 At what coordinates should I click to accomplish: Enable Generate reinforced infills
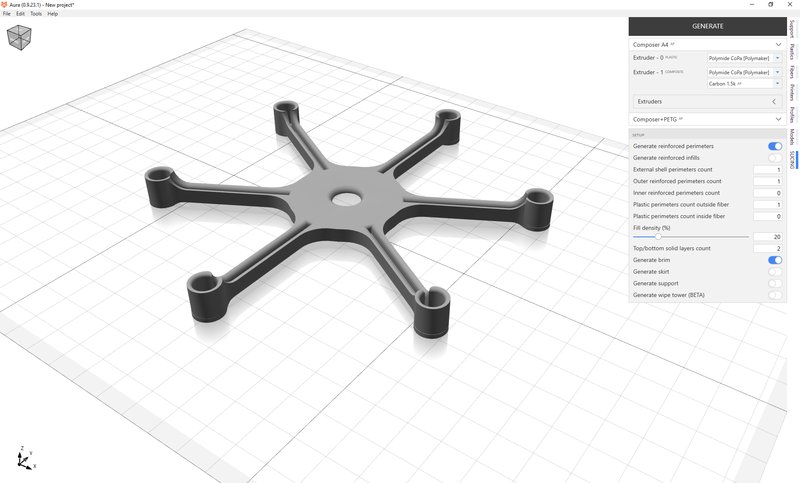[774, 158]
